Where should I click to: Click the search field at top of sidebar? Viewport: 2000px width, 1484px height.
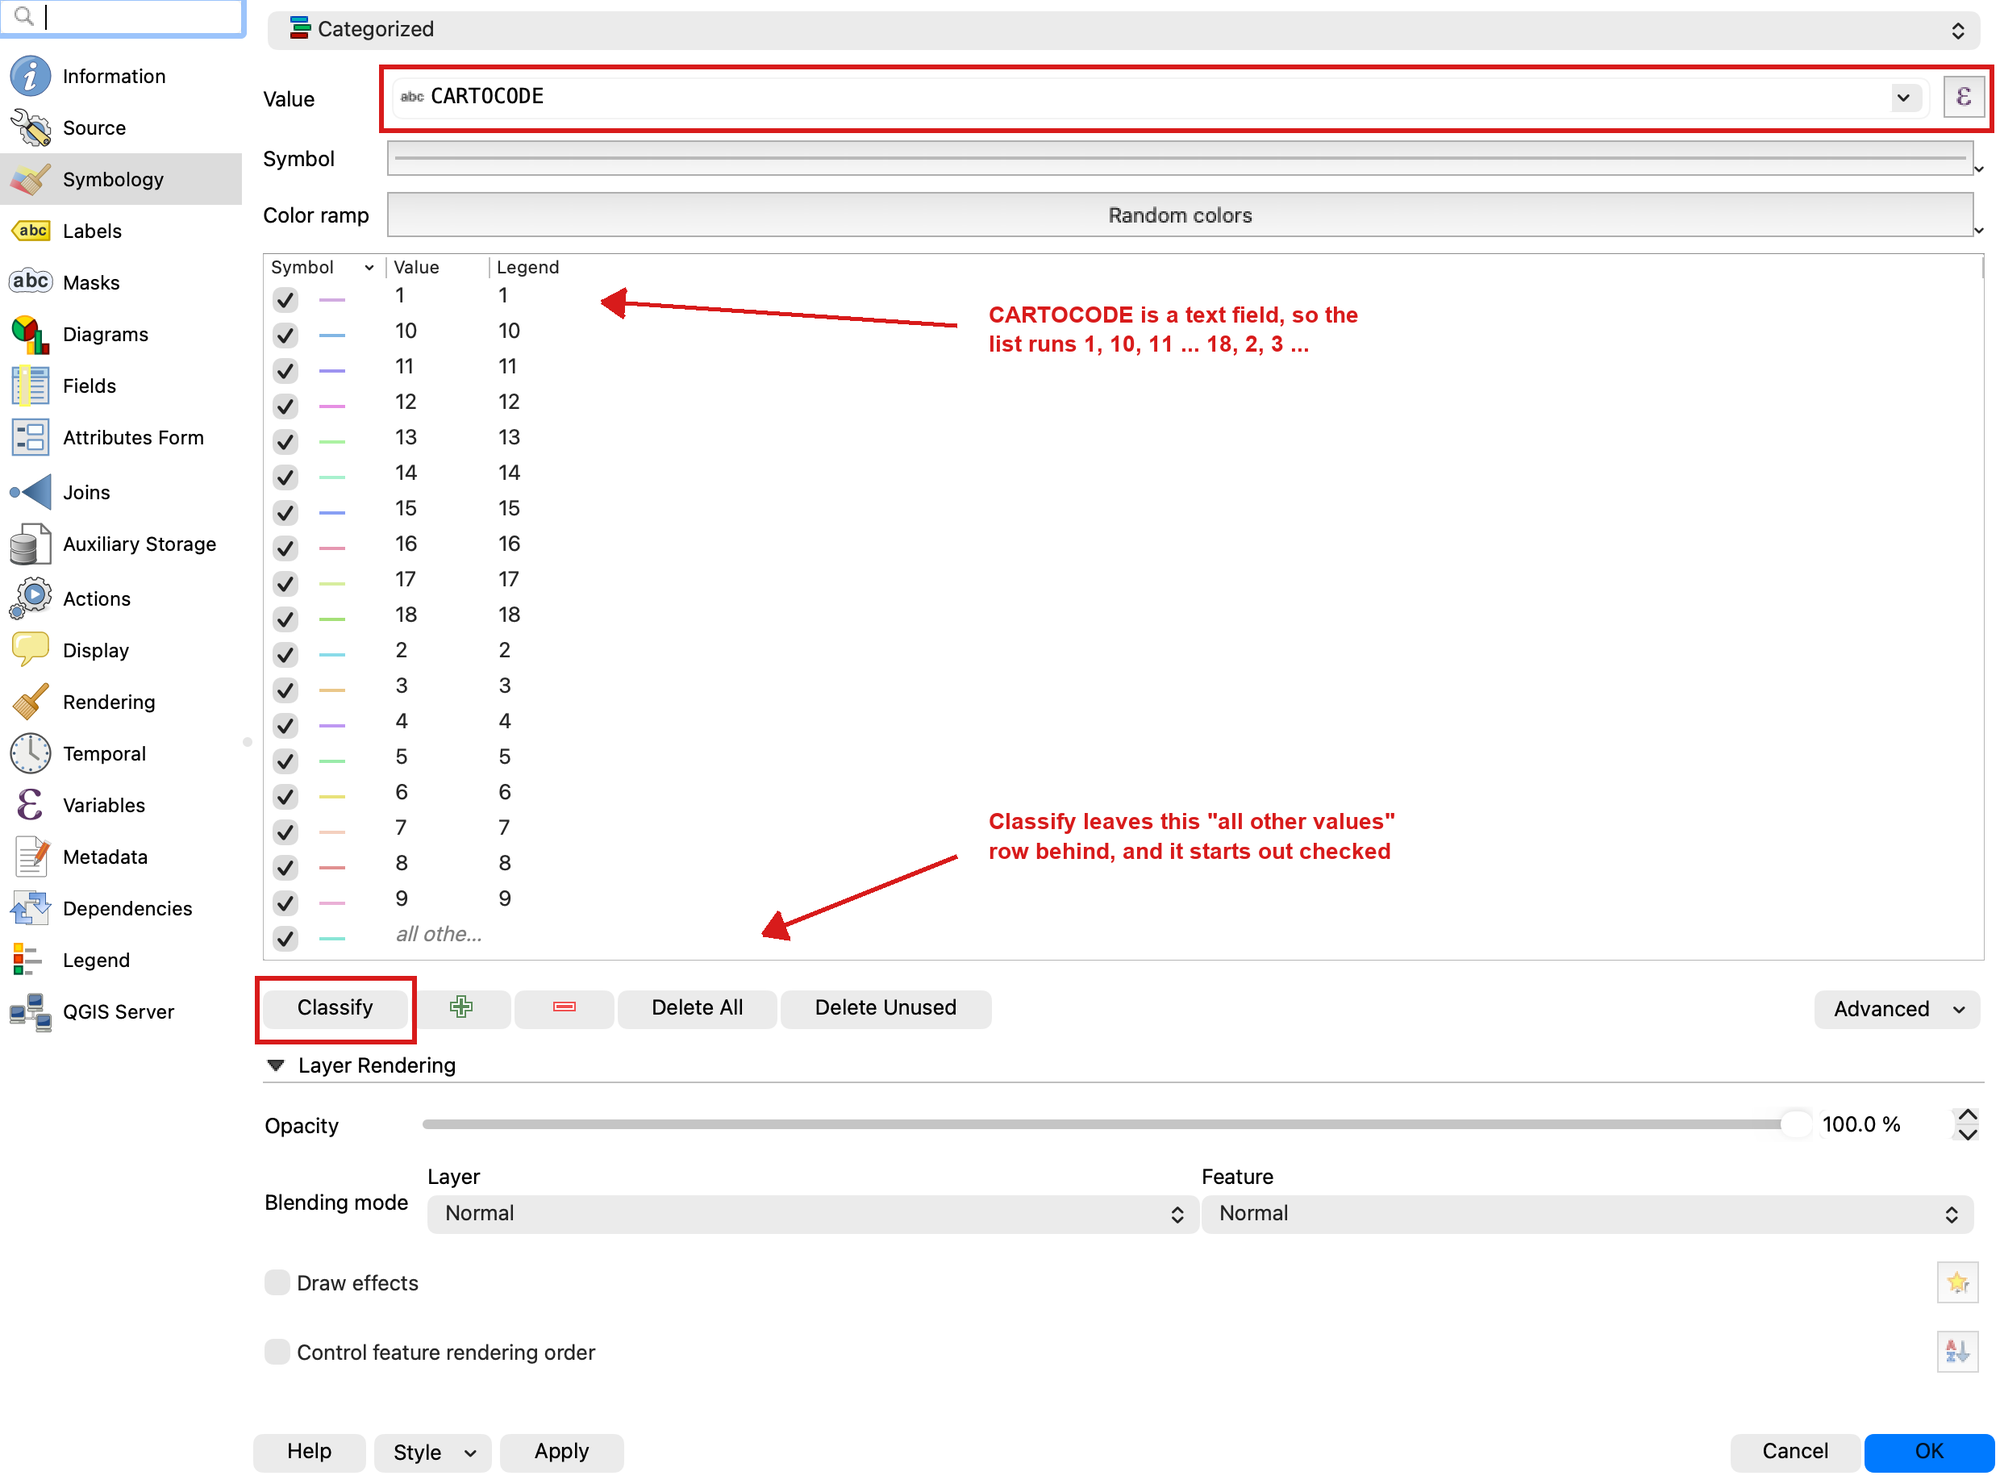coord(122,17)
